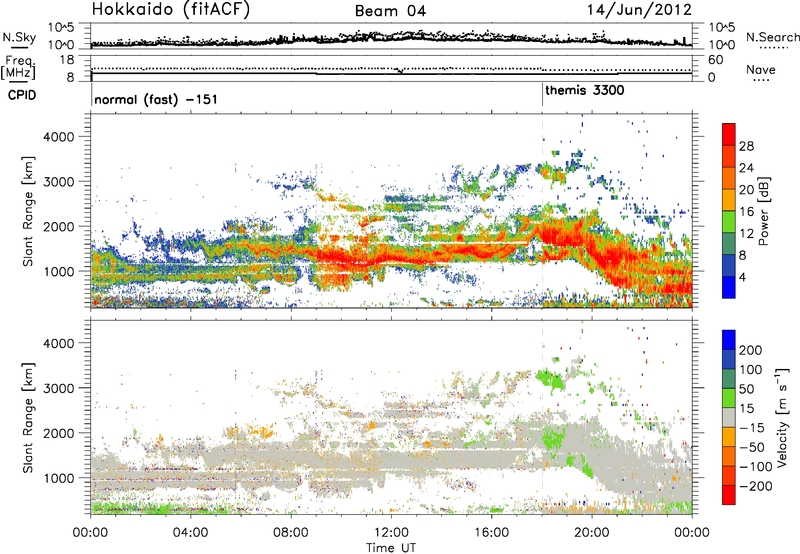The width and height of the screenshot is (800, 554).
Task: Select the 2000 tick in velocity panel
Action: click(58, 433)
